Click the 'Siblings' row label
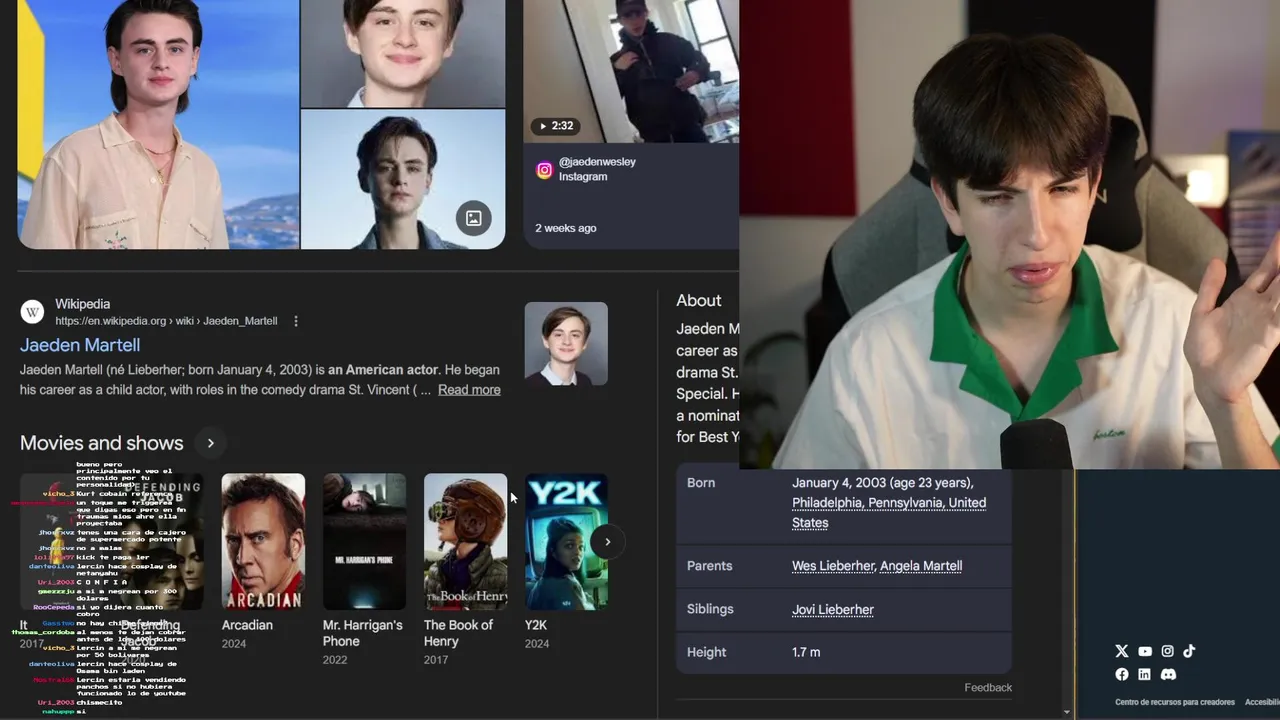The width and height of the screenshot is (1280, 720). pyautogui.click(x=710, y=609)
